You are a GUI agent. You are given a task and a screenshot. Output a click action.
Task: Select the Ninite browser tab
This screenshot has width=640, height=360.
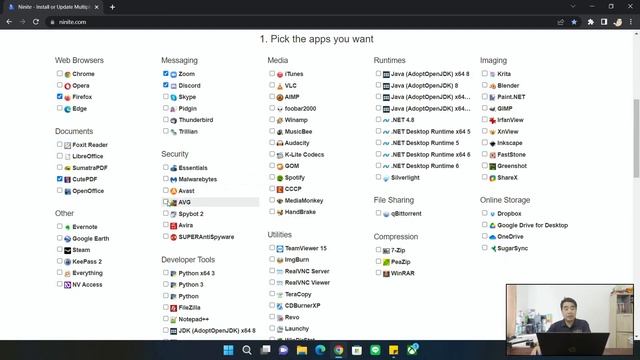[x=54, y=7]
